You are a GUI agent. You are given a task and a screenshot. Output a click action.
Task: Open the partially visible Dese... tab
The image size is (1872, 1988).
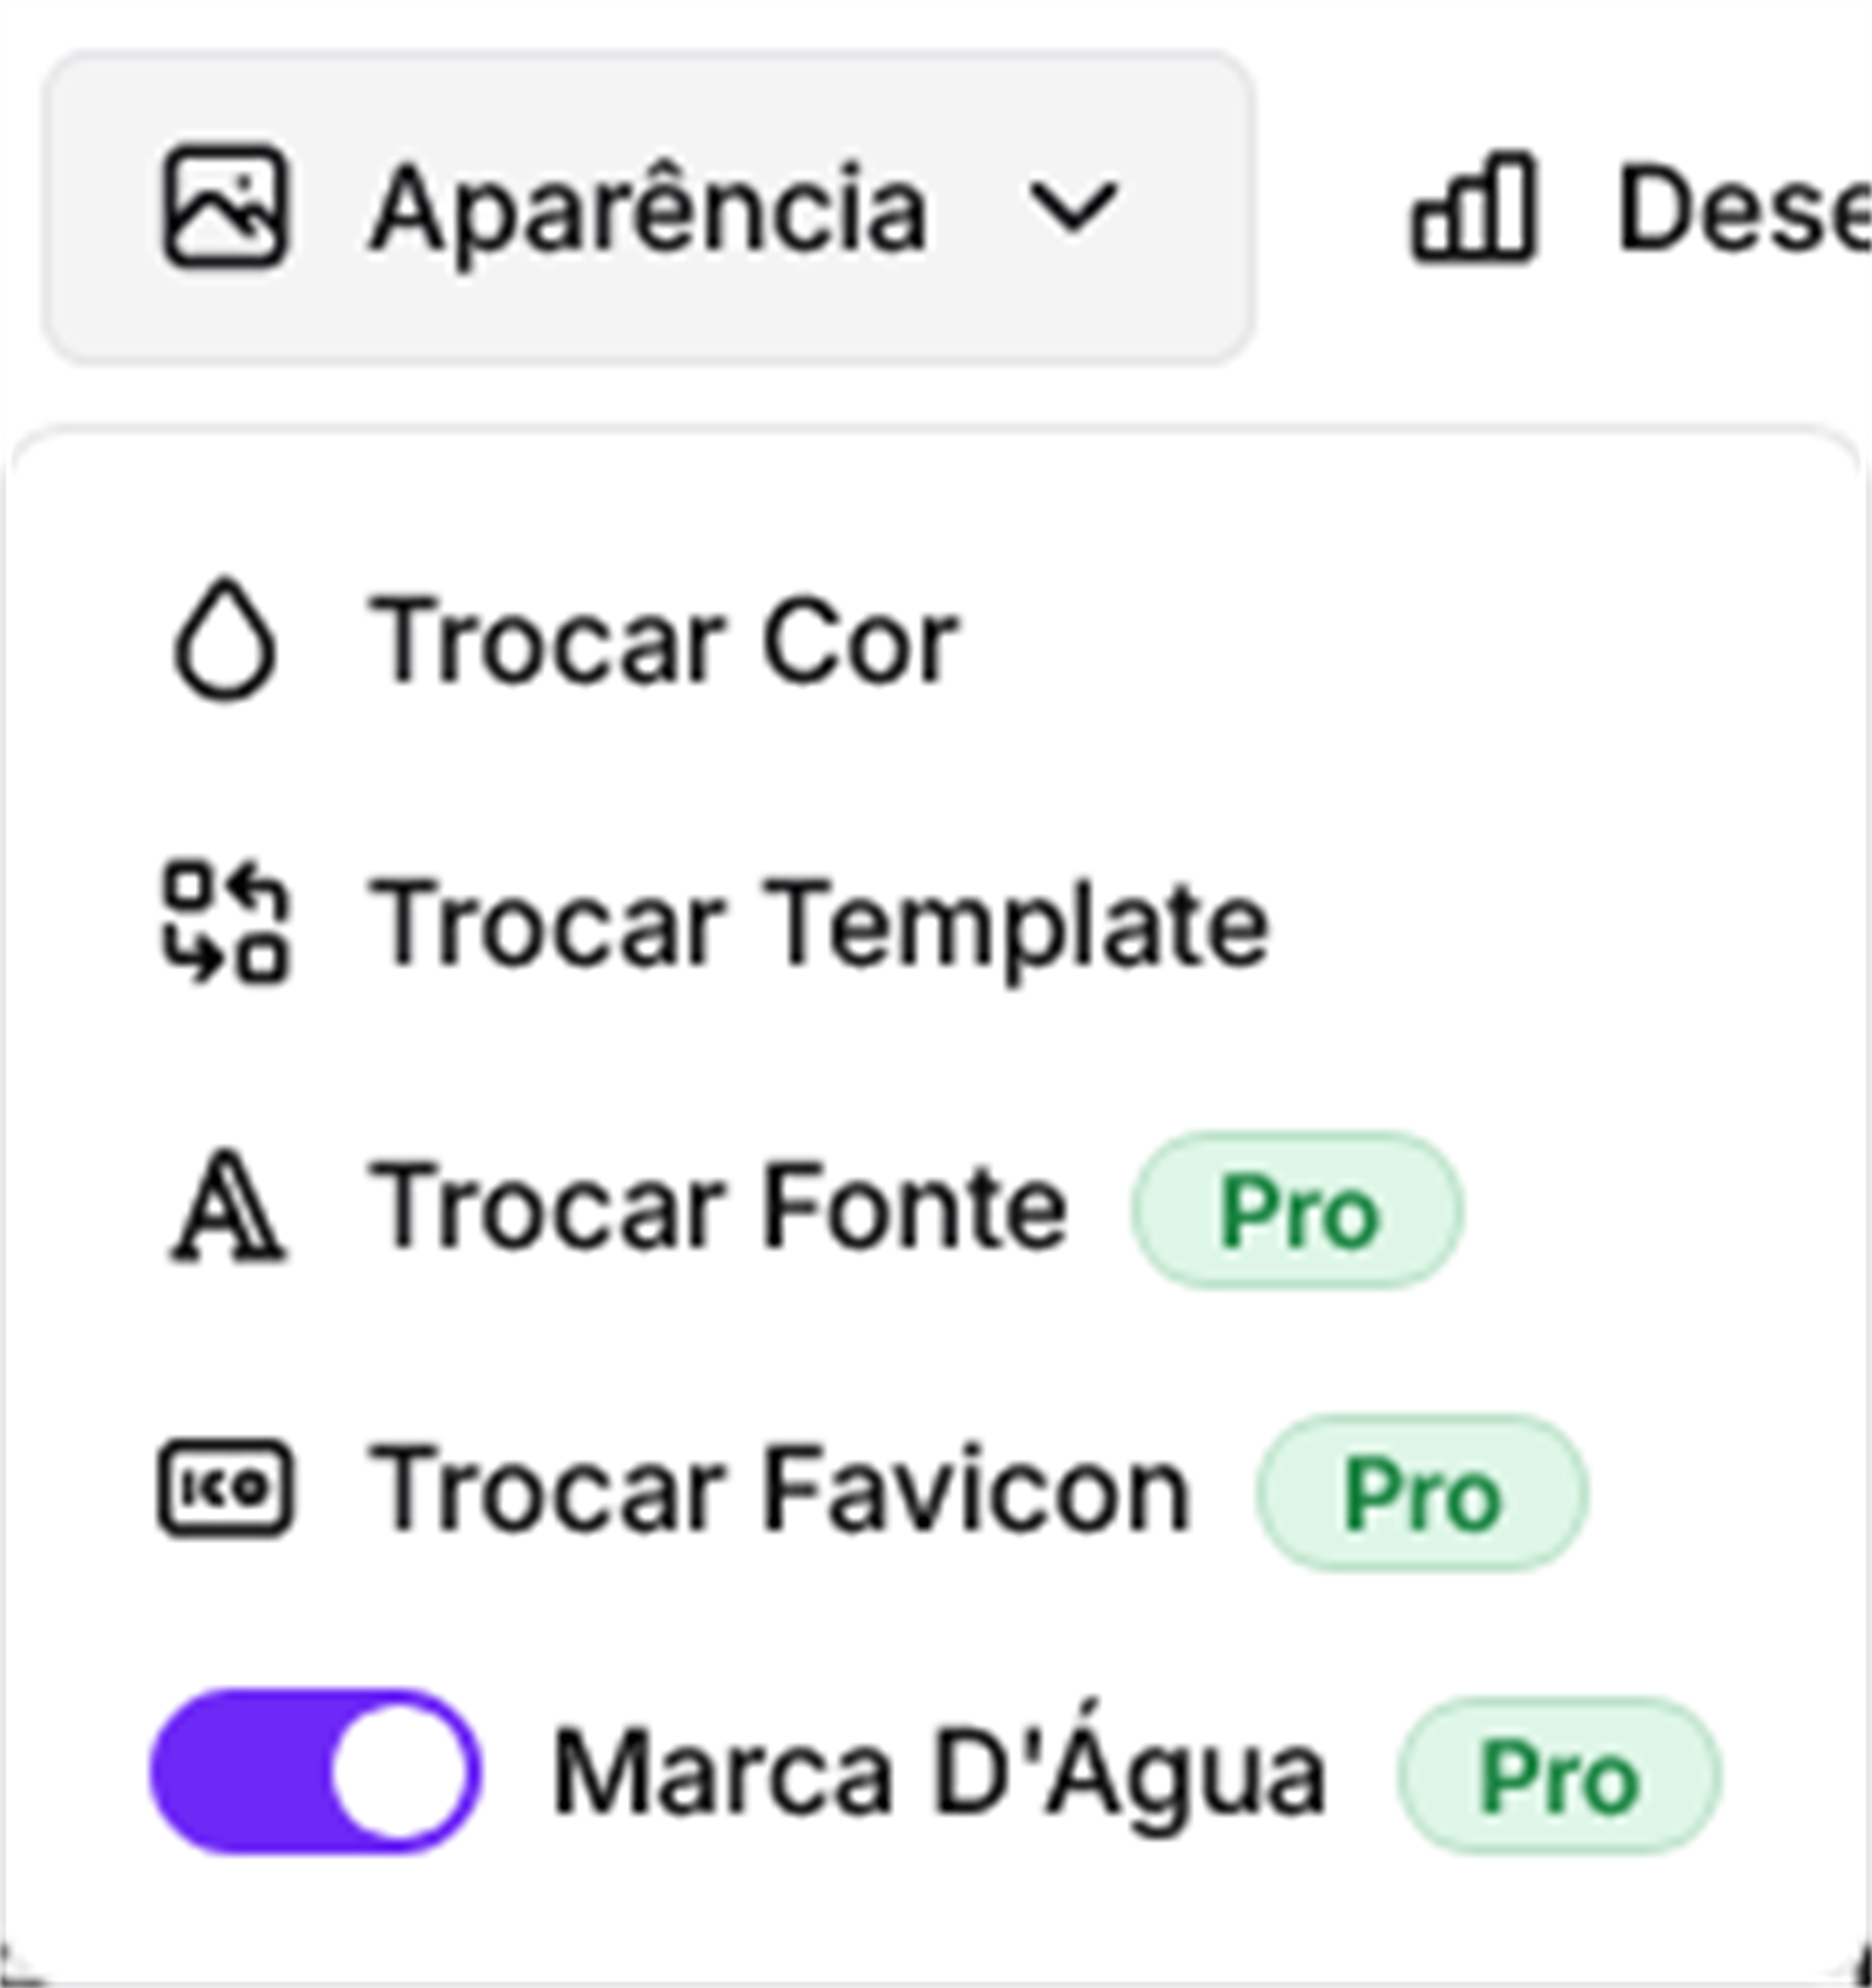tap(1742, 210)
